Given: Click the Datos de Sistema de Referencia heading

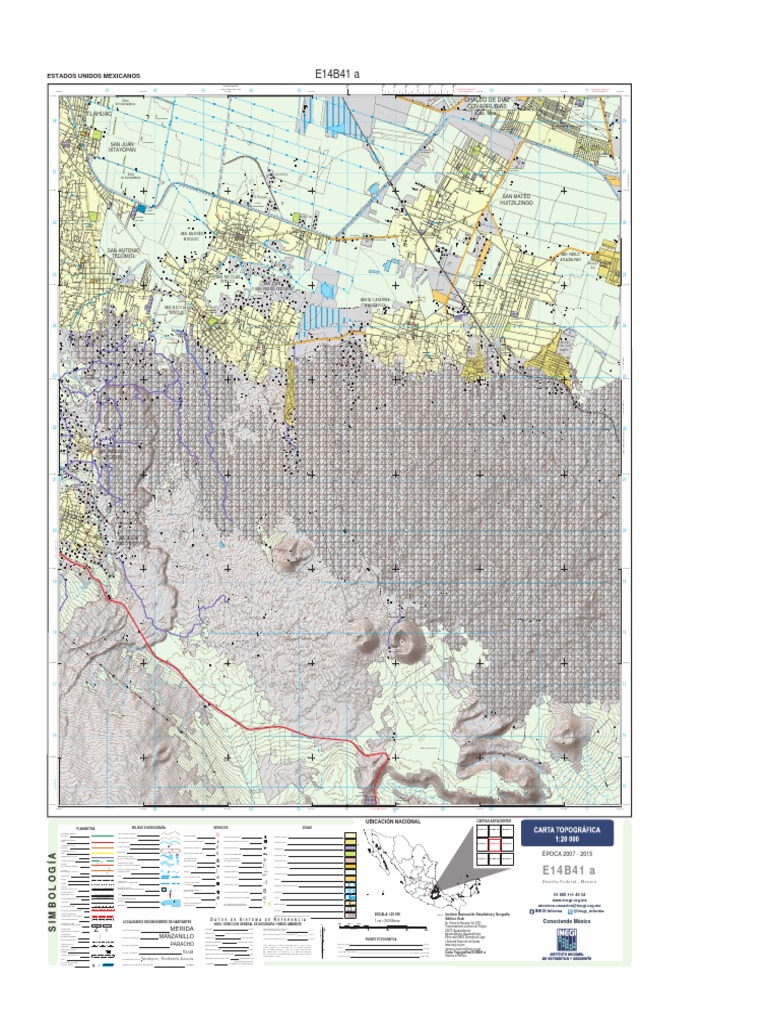Looking at the screenshot, I should (259, 919).
